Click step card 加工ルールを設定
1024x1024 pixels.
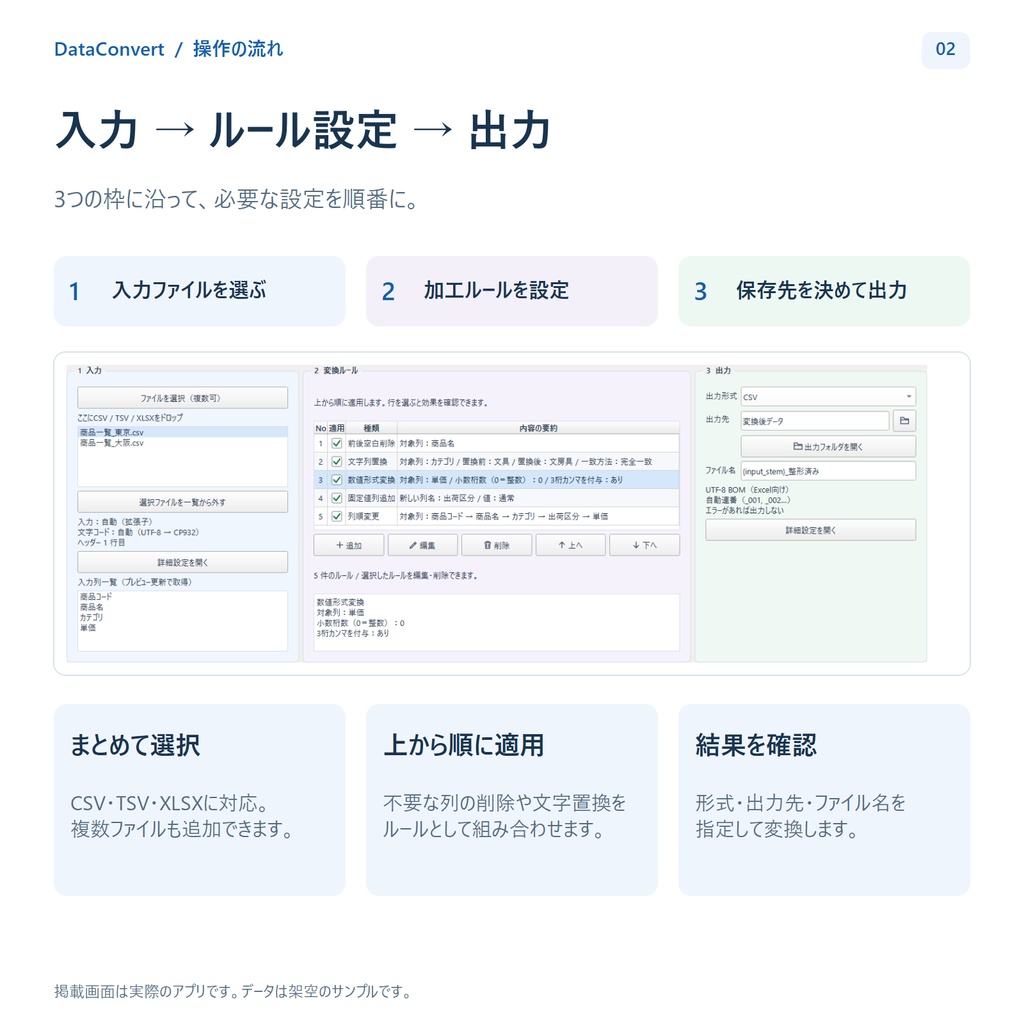coord(511,291)
